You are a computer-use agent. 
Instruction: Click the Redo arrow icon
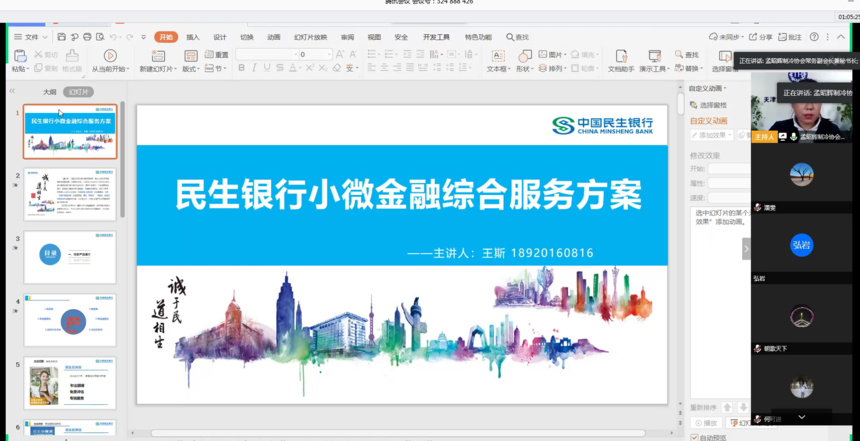point(129,37)
